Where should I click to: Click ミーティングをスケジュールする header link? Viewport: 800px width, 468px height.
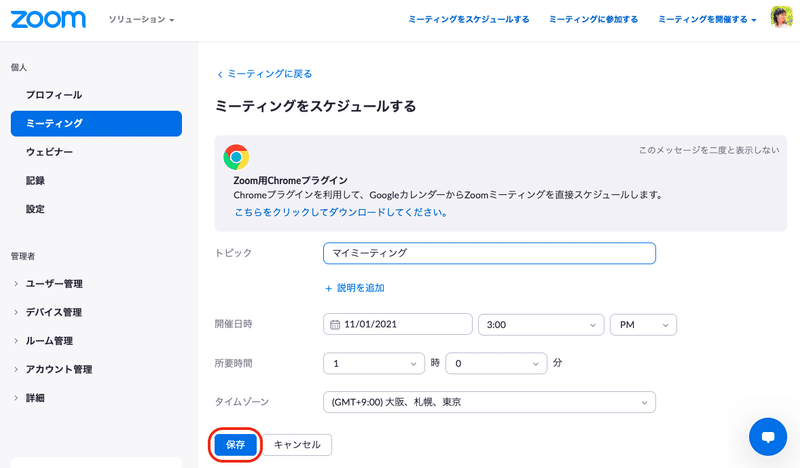click(x=469, y=19)
